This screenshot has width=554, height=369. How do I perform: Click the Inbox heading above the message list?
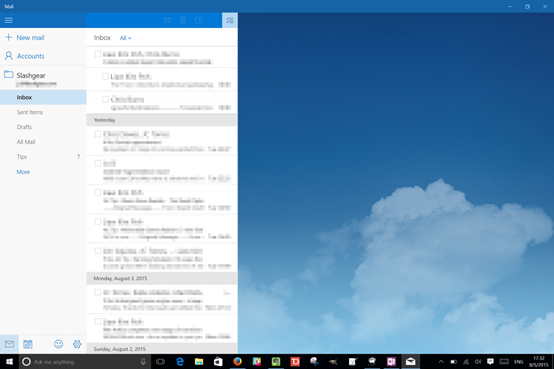coord(102,37)
